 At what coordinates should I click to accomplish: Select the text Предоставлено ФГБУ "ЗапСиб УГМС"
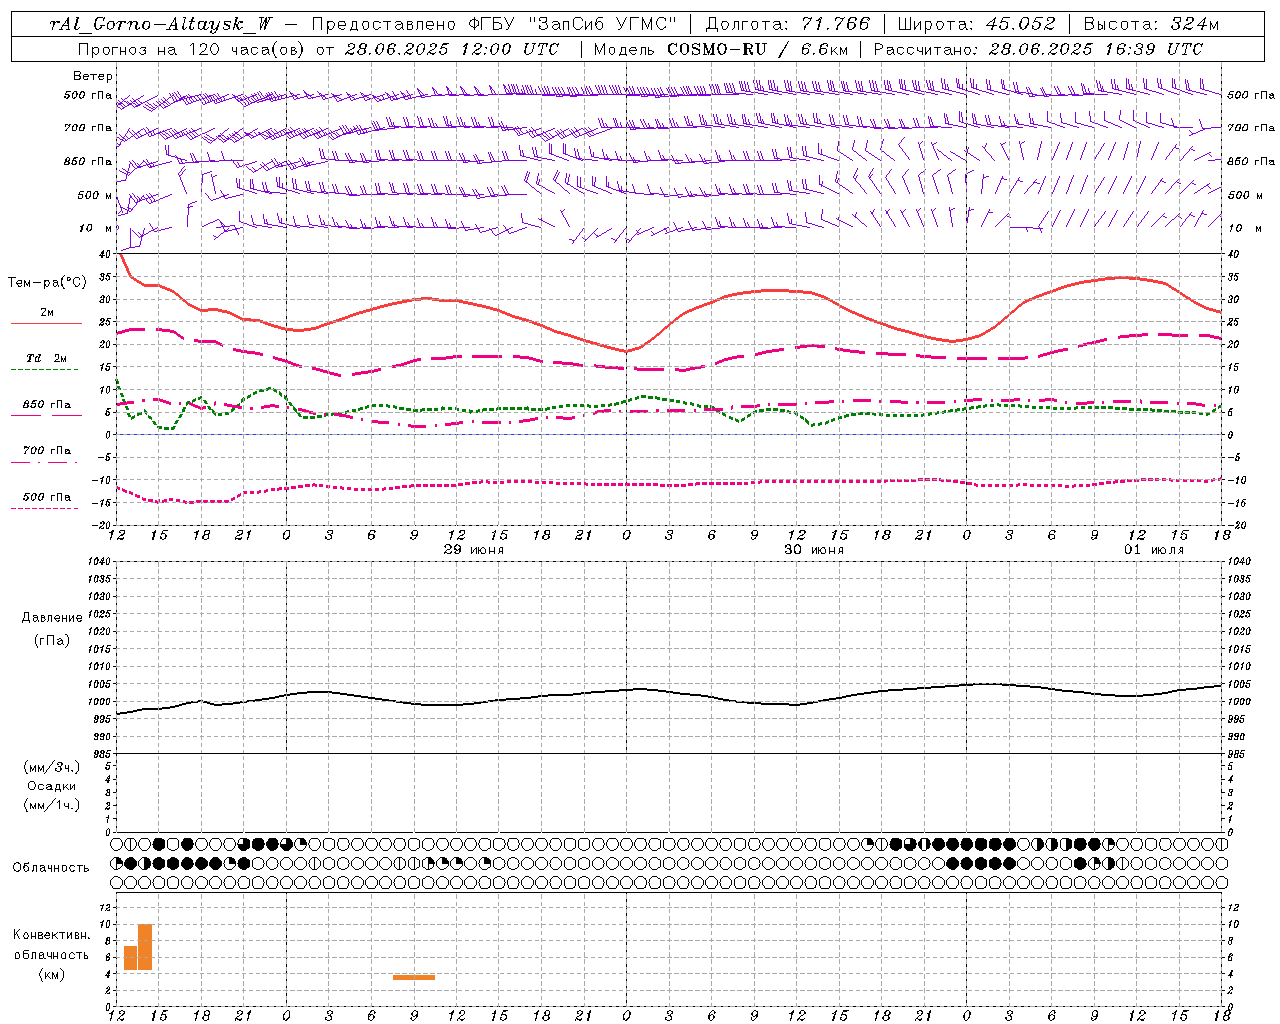[495, 24]
